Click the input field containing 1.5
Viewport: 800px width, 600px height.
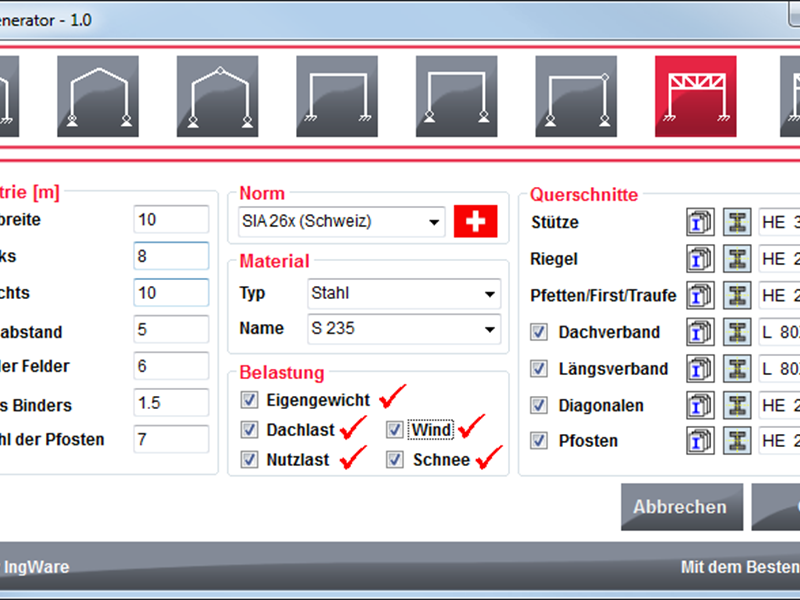tap(170, 403)
